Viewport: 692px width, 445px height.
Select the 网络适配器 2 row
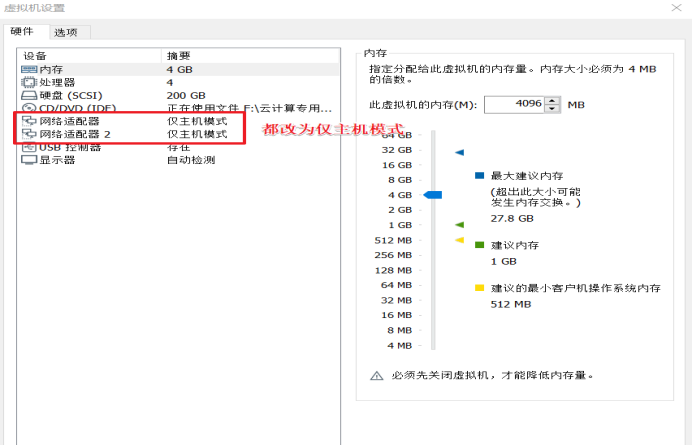[x=179, y=134]
